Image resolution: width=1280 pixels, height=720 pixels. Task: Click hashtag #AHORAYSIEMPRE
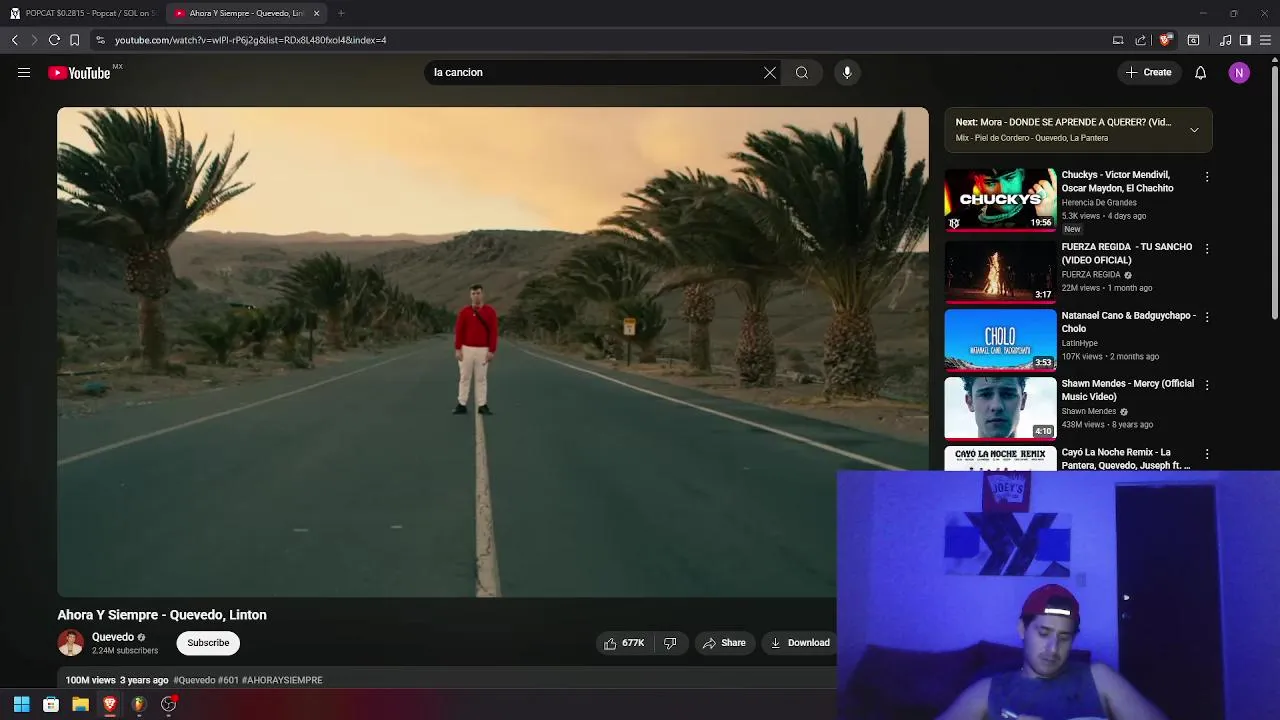coord(282,680)
